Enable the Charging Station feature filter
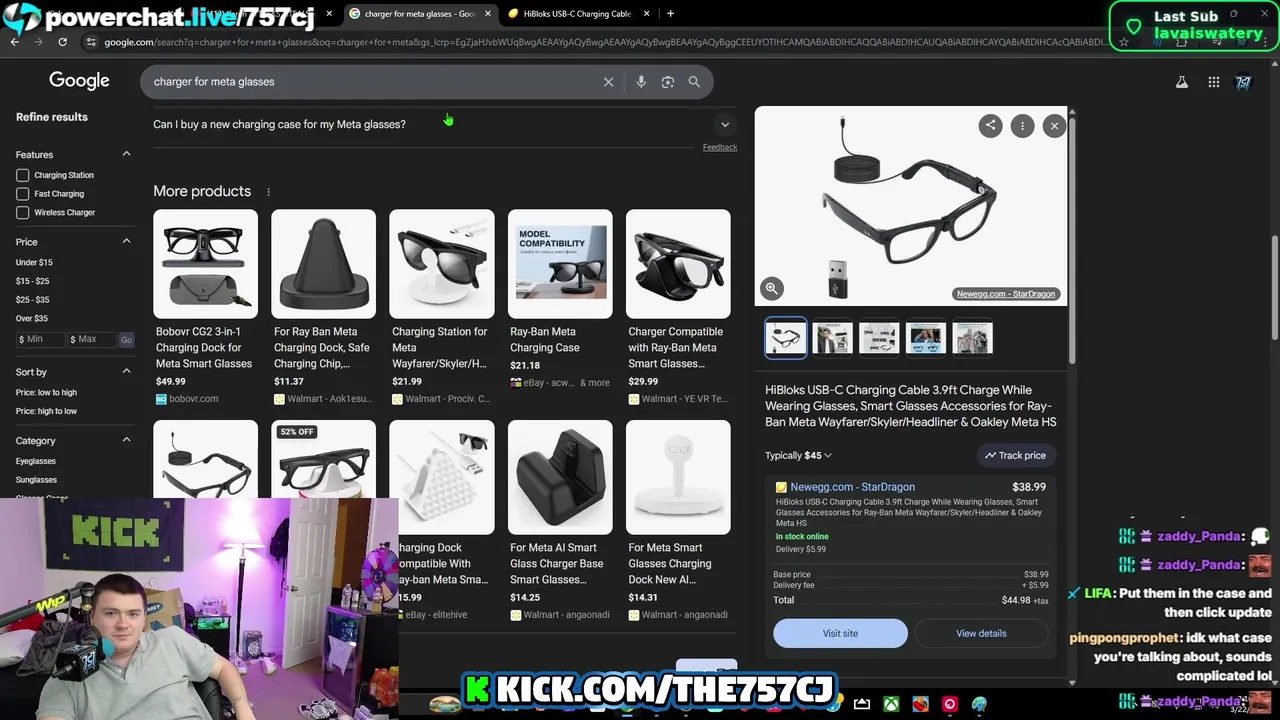The width and height of the screenshot is (1280, 720). point(22,175)
